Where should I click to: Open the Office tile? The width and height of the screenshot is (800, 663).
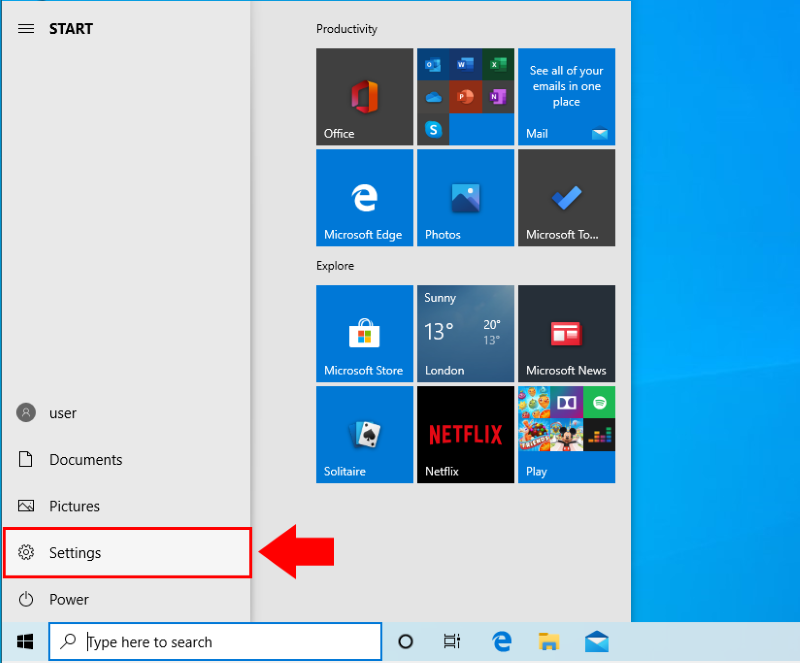(x=364, y=97)
